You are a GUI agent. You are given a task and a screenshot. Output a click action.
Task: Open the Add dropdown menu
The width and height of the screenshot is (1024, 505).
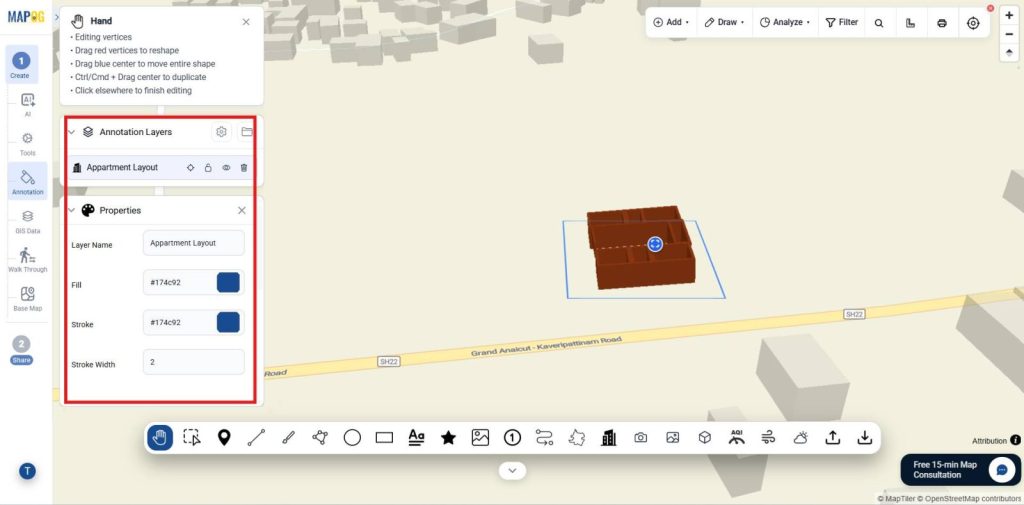[x=671, y=22]
